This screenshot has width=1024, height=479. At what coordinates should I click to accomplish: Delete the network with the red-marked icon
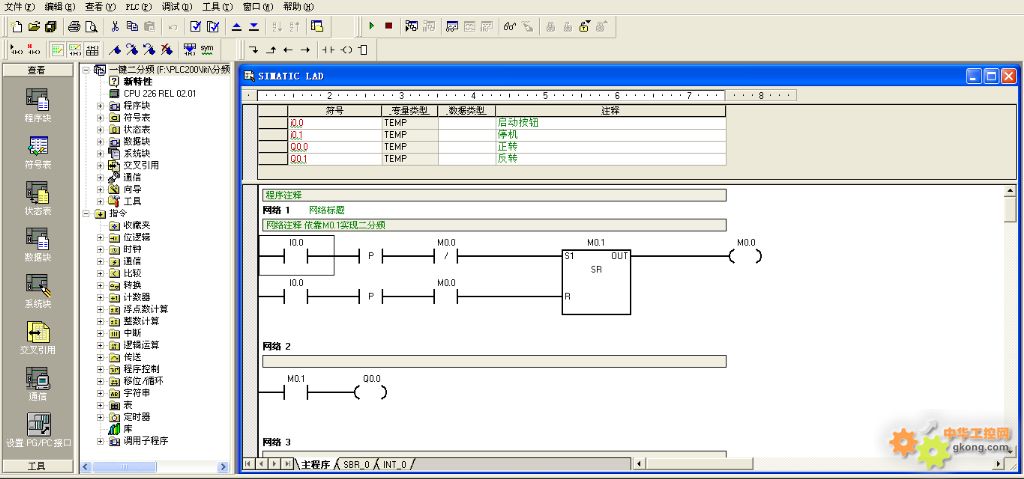click(34, 50)
